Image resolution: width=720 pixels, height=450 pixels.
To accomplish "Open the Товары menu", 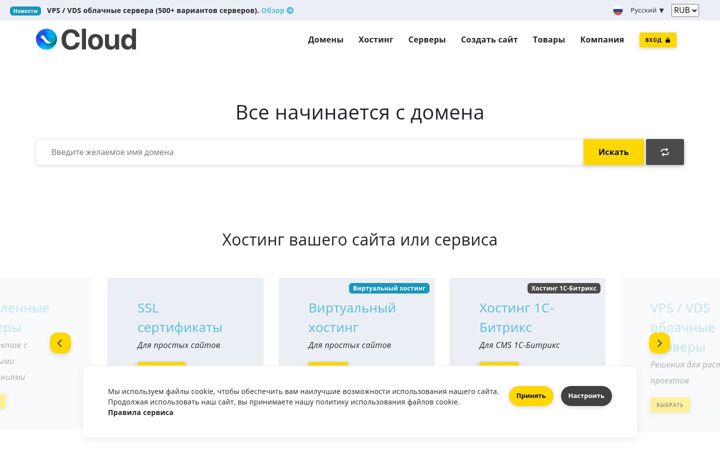I will point(549,39).
